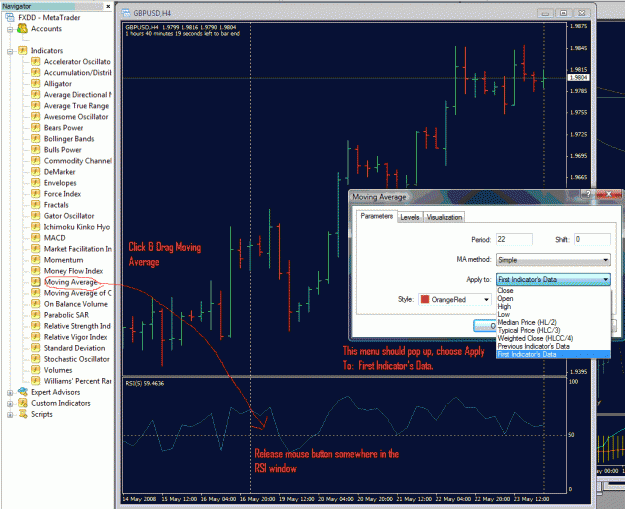Collapse the Accounts tree node
The width and height of the screenshot is (625, 509).
tap(10, 29)
